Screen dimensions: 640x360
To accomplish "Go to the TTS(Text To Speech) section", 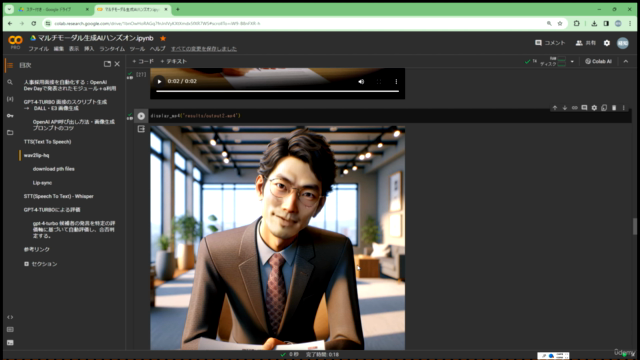I will pyautogui.click(x=47, y=142).
